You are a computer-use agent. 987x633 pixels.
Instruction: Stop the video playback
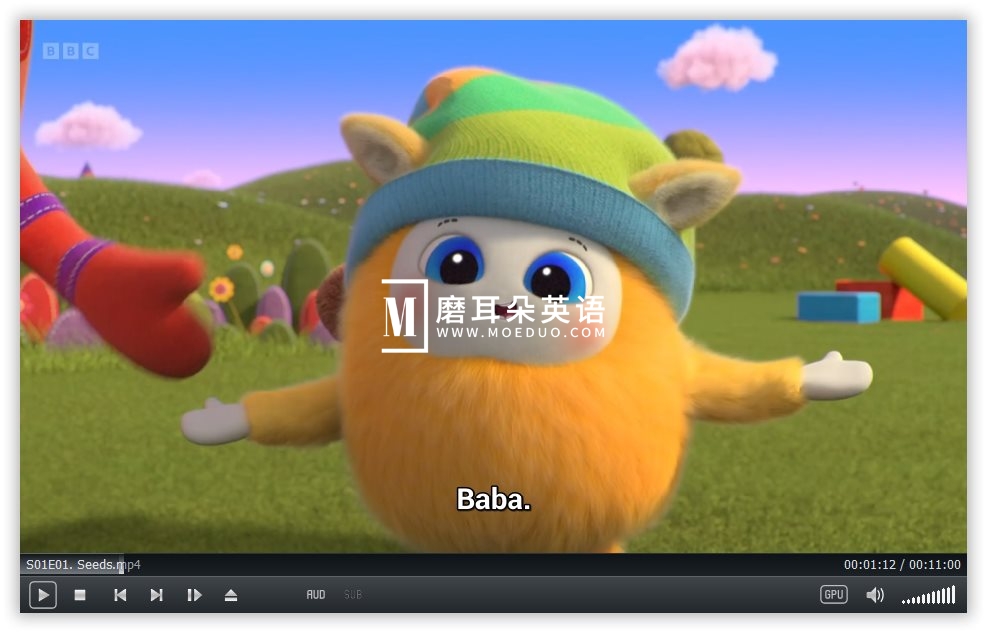81,595
